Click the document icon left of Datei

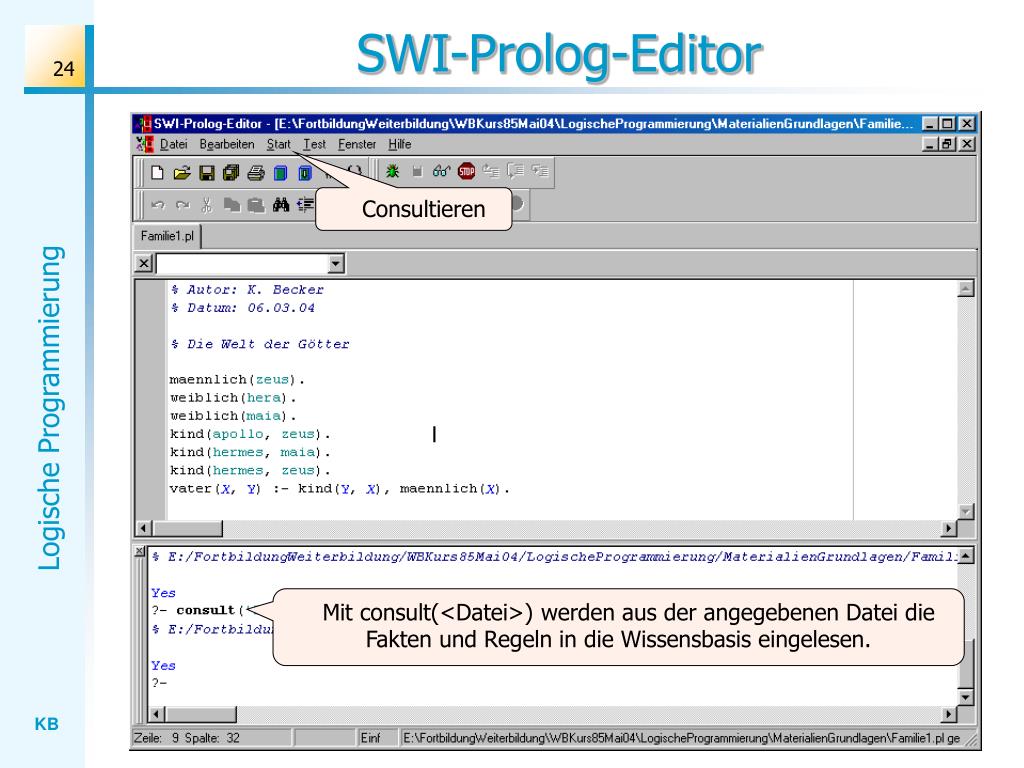click(x=144, y=144)
